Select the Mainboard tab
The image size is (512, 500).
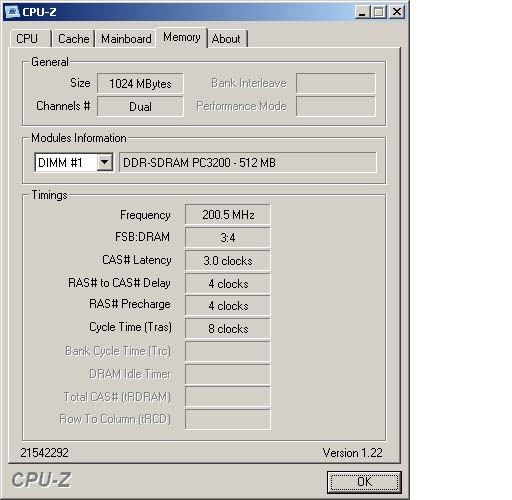coord(126,39)
